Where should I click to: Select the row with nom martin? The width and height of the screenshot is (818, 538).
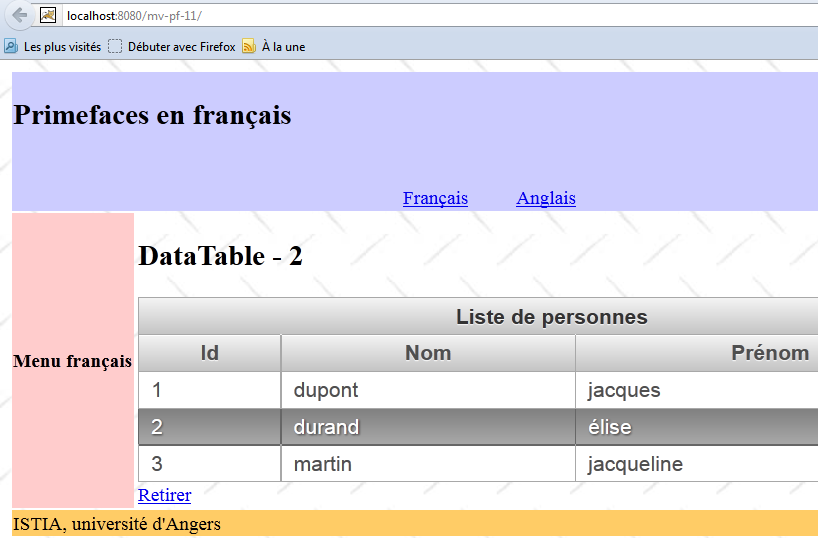pyautogui.click(x=322, y=464)
